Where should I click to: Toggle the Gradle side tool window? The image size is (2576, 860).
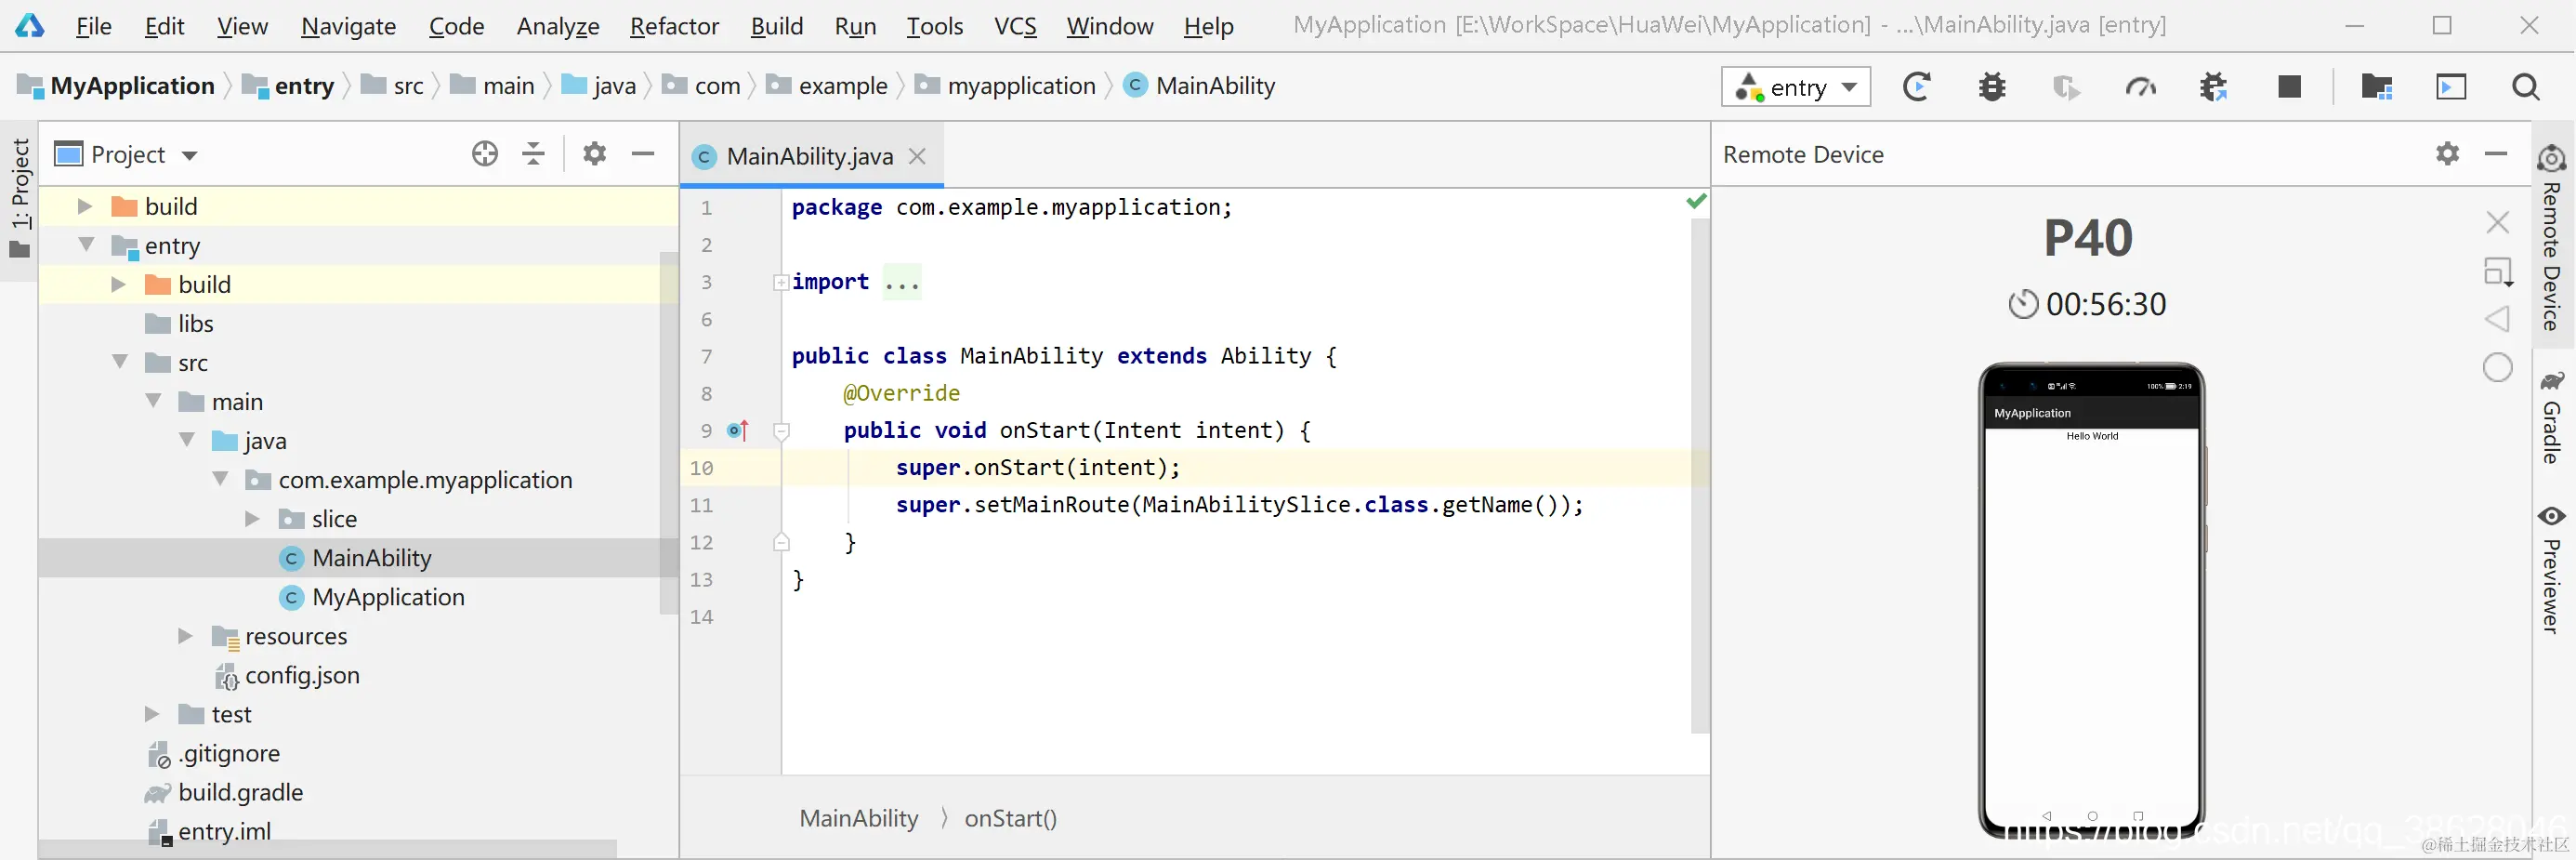[x=2552, y=417]
